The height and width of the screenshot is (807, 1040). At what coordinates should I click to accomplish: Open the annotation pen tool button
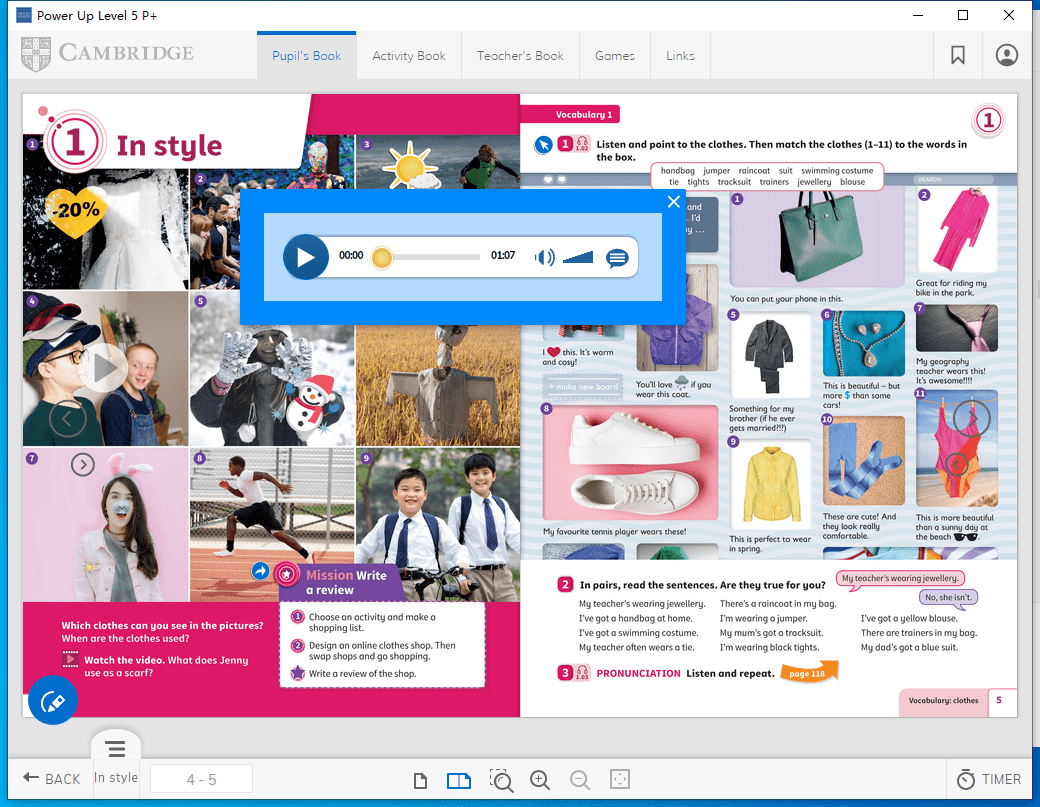coord(52,700)
